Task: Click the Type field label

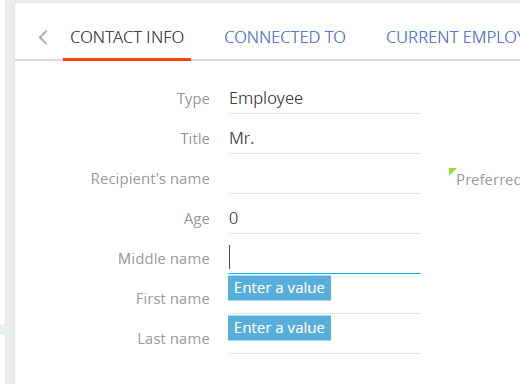Action: pyautogui.click(x=193, y=99)
